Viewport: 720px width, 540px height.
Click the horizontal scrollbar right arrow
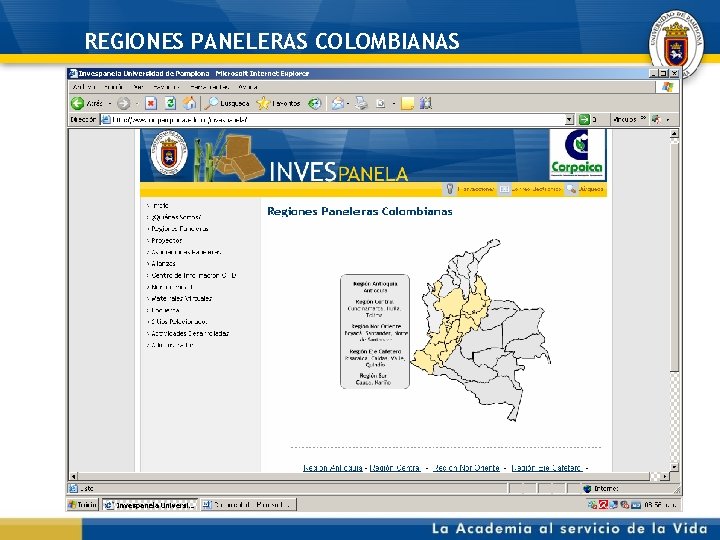click(664, 477)
